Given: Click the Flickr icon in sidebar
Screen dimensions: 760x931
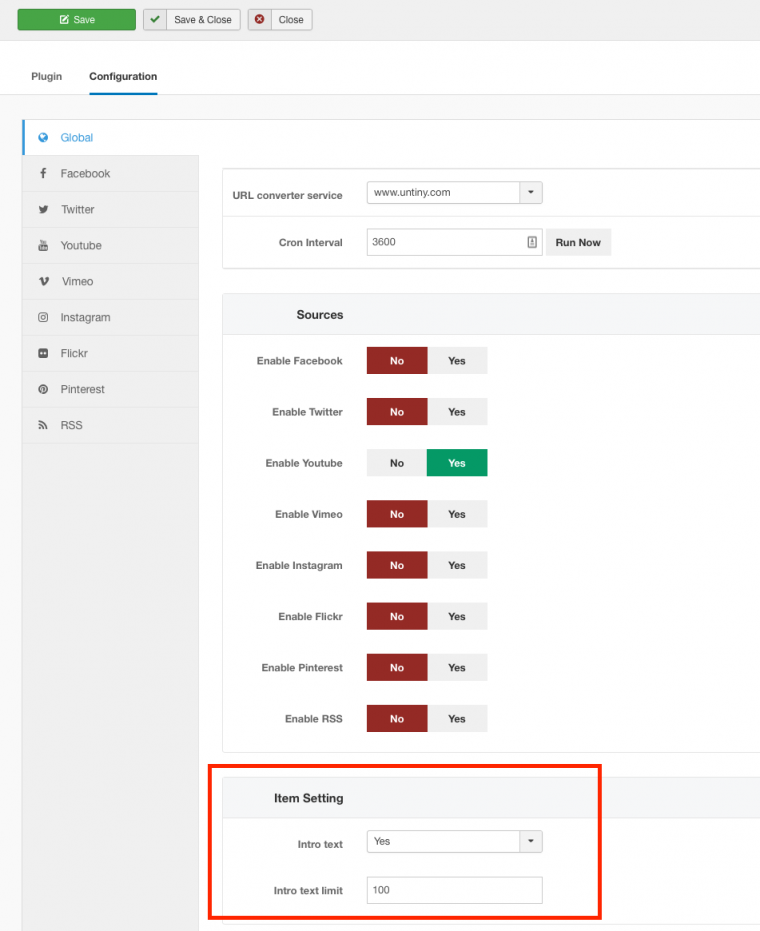Looking at the screenshot, I should tap(43, 353).
